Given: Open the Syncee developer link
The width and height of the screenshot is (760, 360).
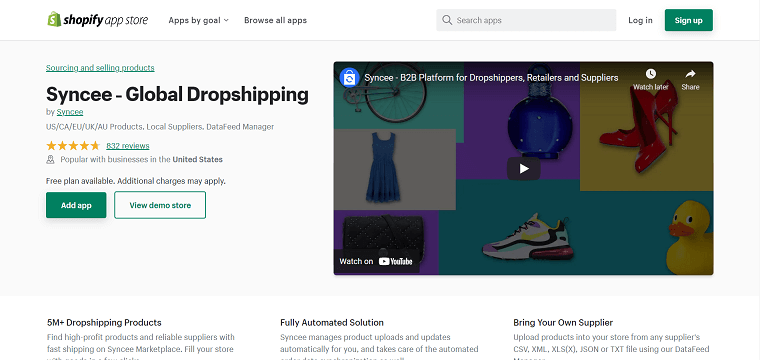Looking at the screenshot, I should coord(70,112).
